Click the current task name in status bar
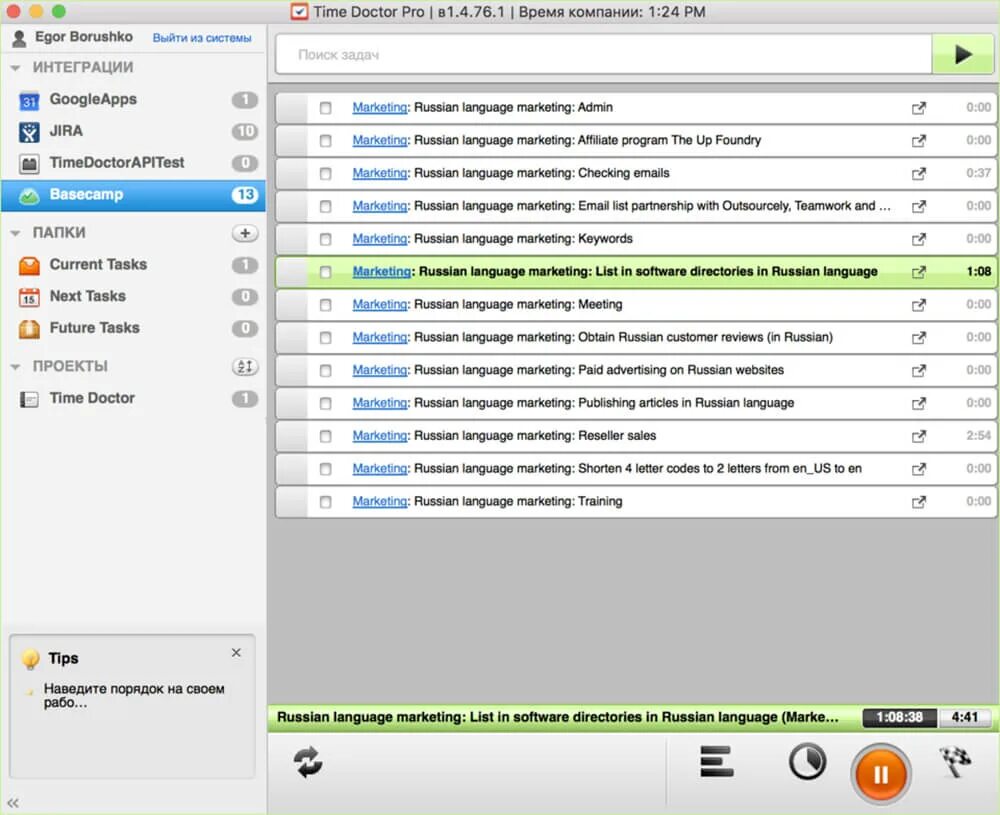Image resolution: width=1000 pixels, height=815 pixels. click(x=557, y=717)
